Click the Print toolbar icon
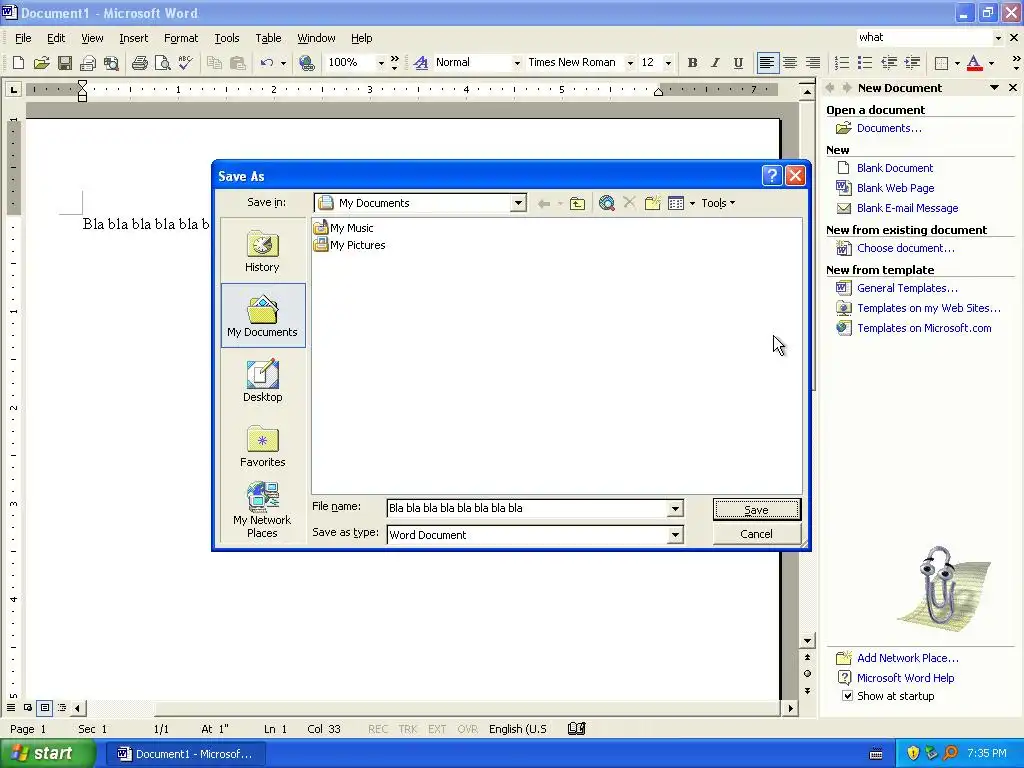The image size is (1024, 768). click(x=139, y=63)
